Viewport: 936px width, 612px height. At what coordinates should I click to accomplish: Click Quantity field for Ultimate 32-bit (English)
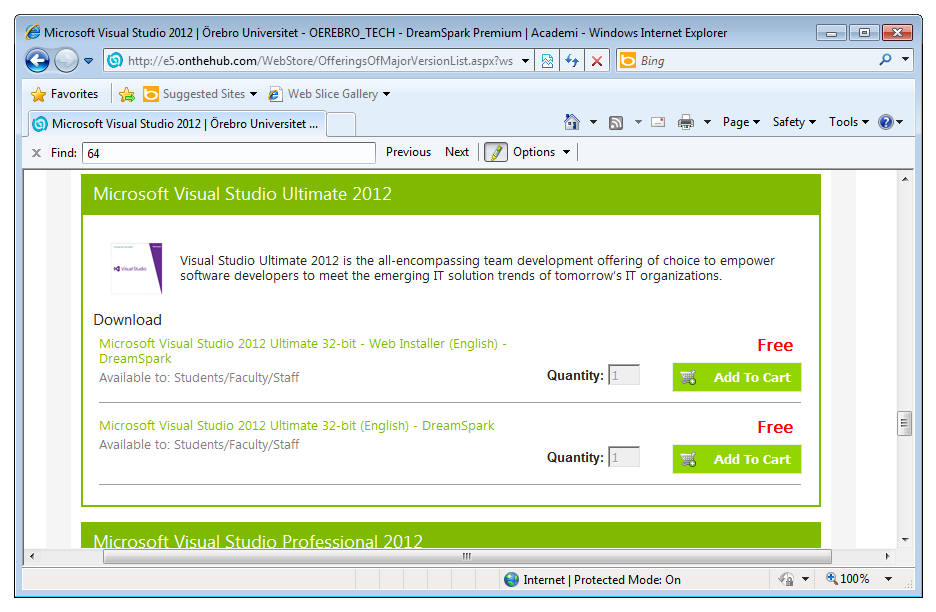[x=624, y=457]
